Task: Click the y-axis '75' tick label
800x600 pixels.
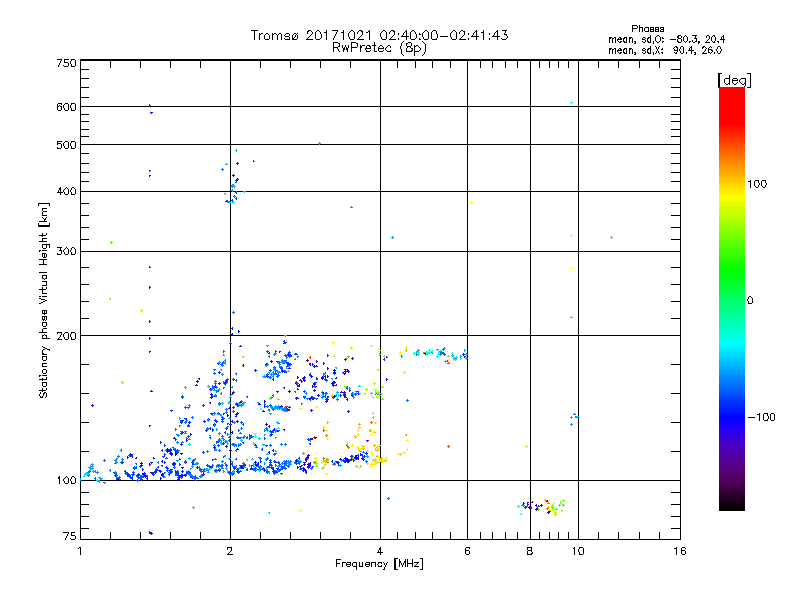Action: [x=70, y=536]
